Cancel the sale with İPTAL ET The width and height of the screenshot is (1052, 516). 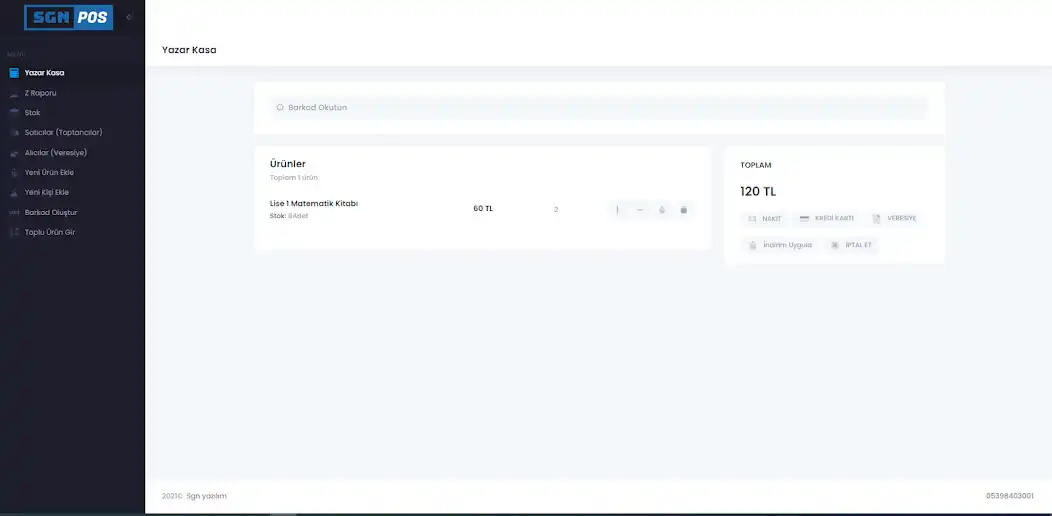tap(852, 245)
